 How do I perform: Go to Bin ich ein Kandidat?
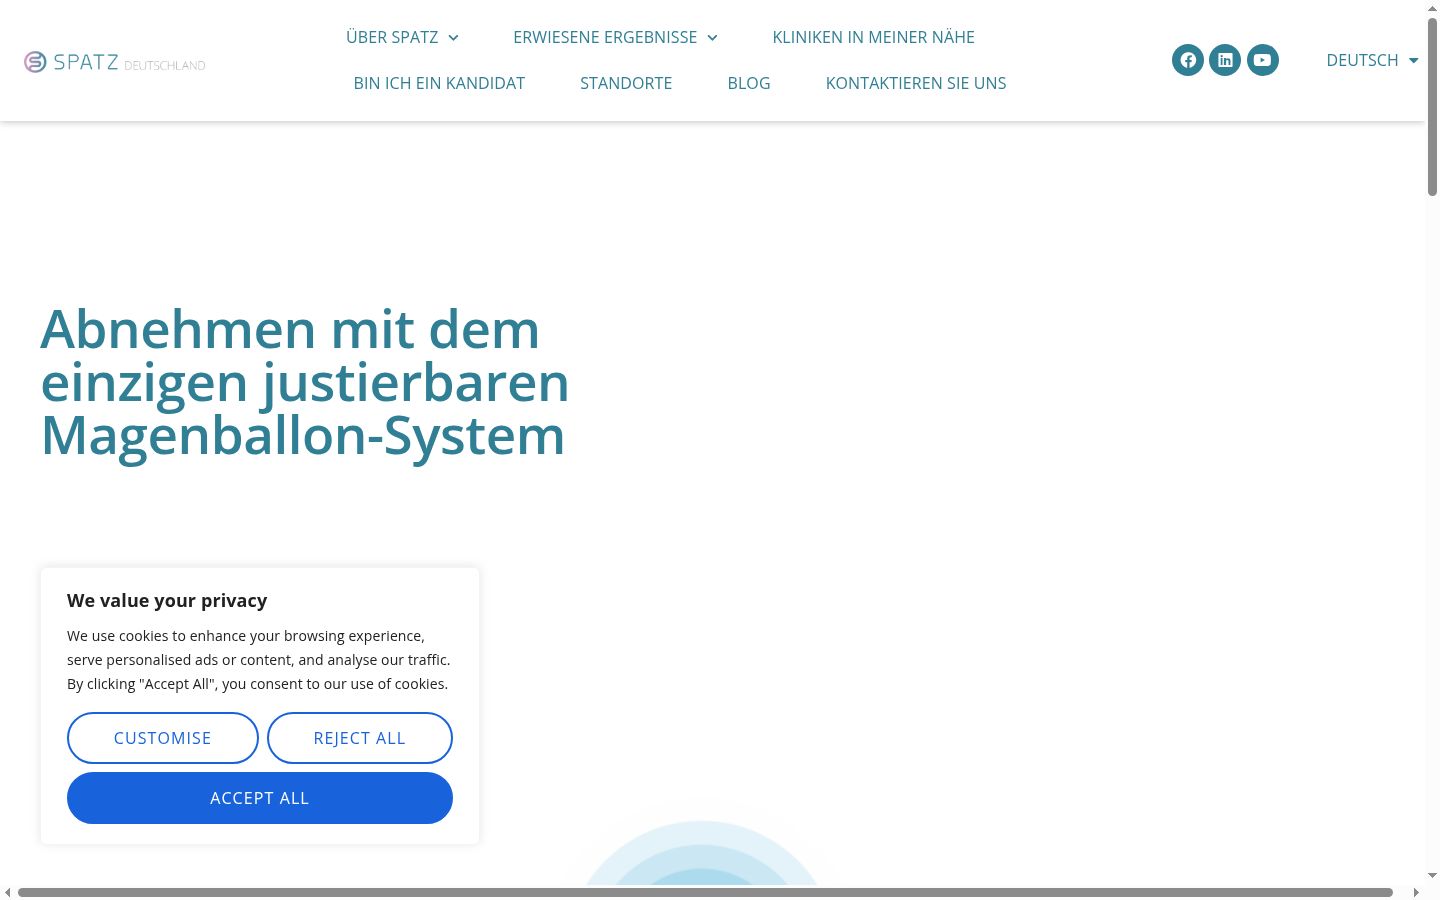tap(439, 83)
